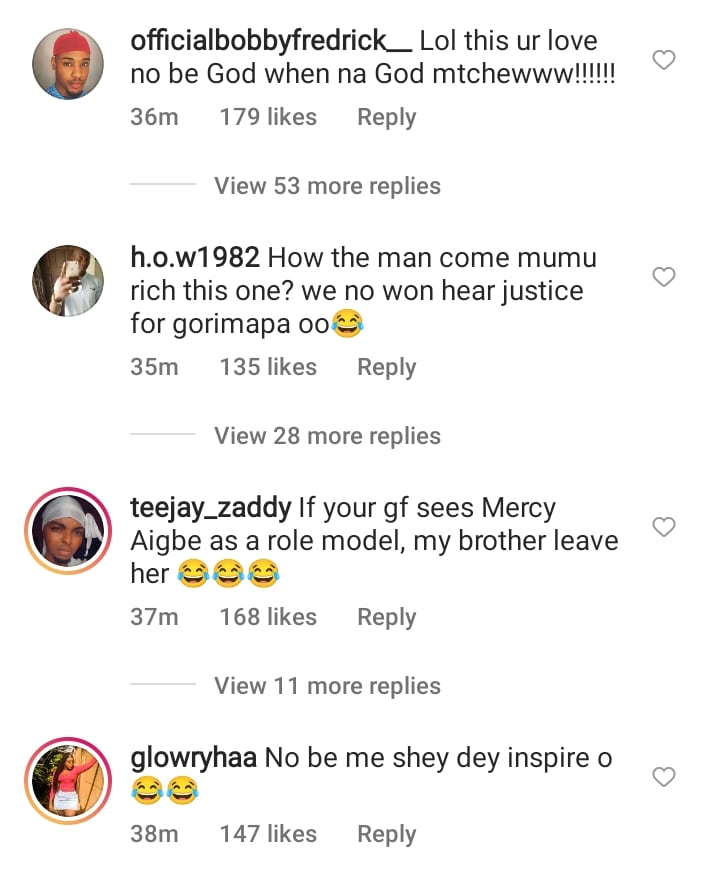Screen dimensions: 720x872
Task: Reply to h.o.w1982's comment
Action: coord(386,367)
